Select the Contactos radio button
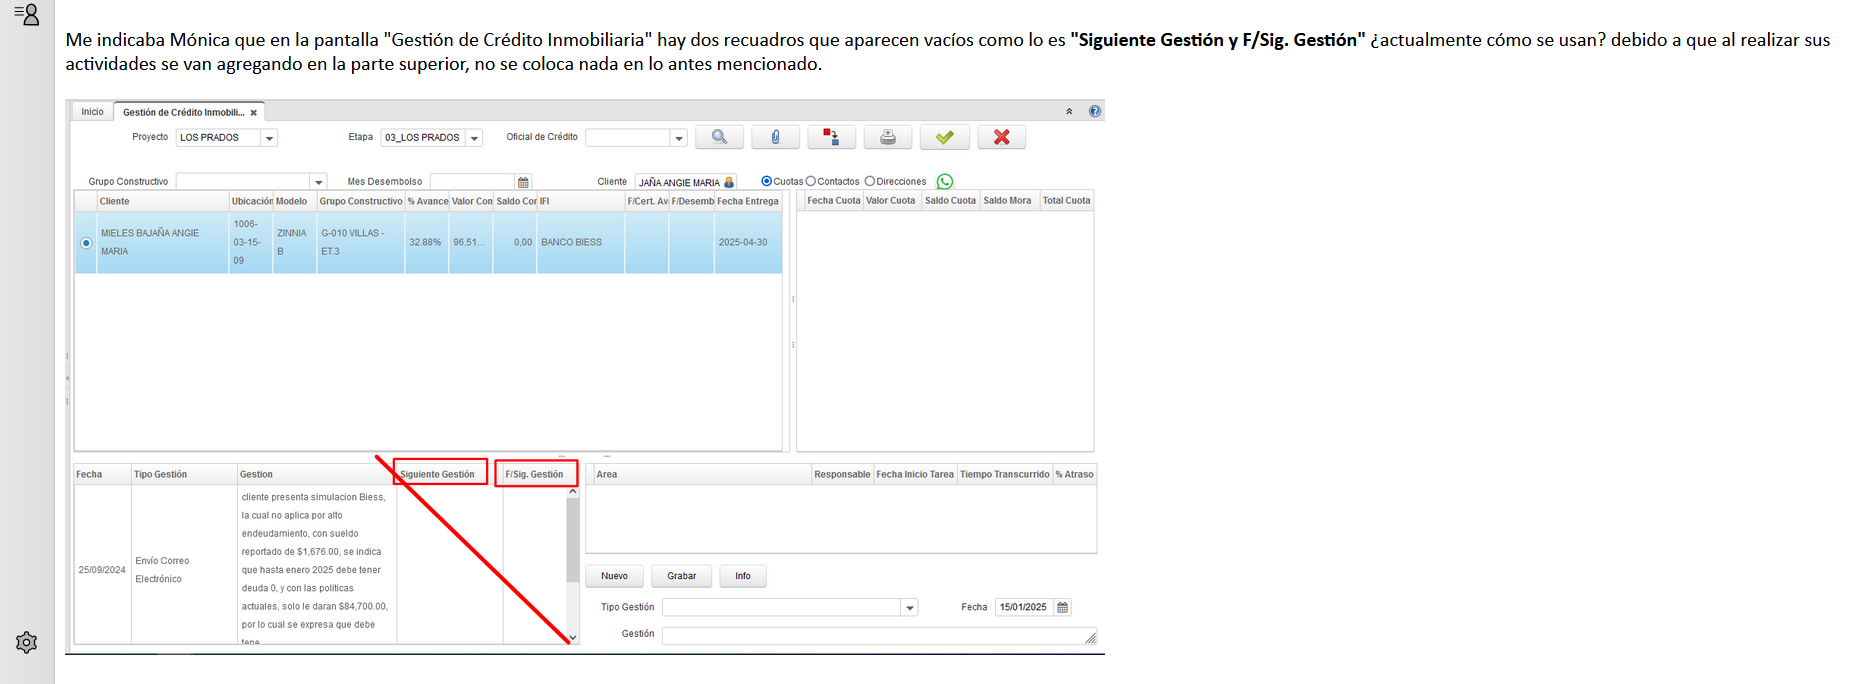Image resolution: width=1863 pixels, height=684 pixels. [811, 182]
